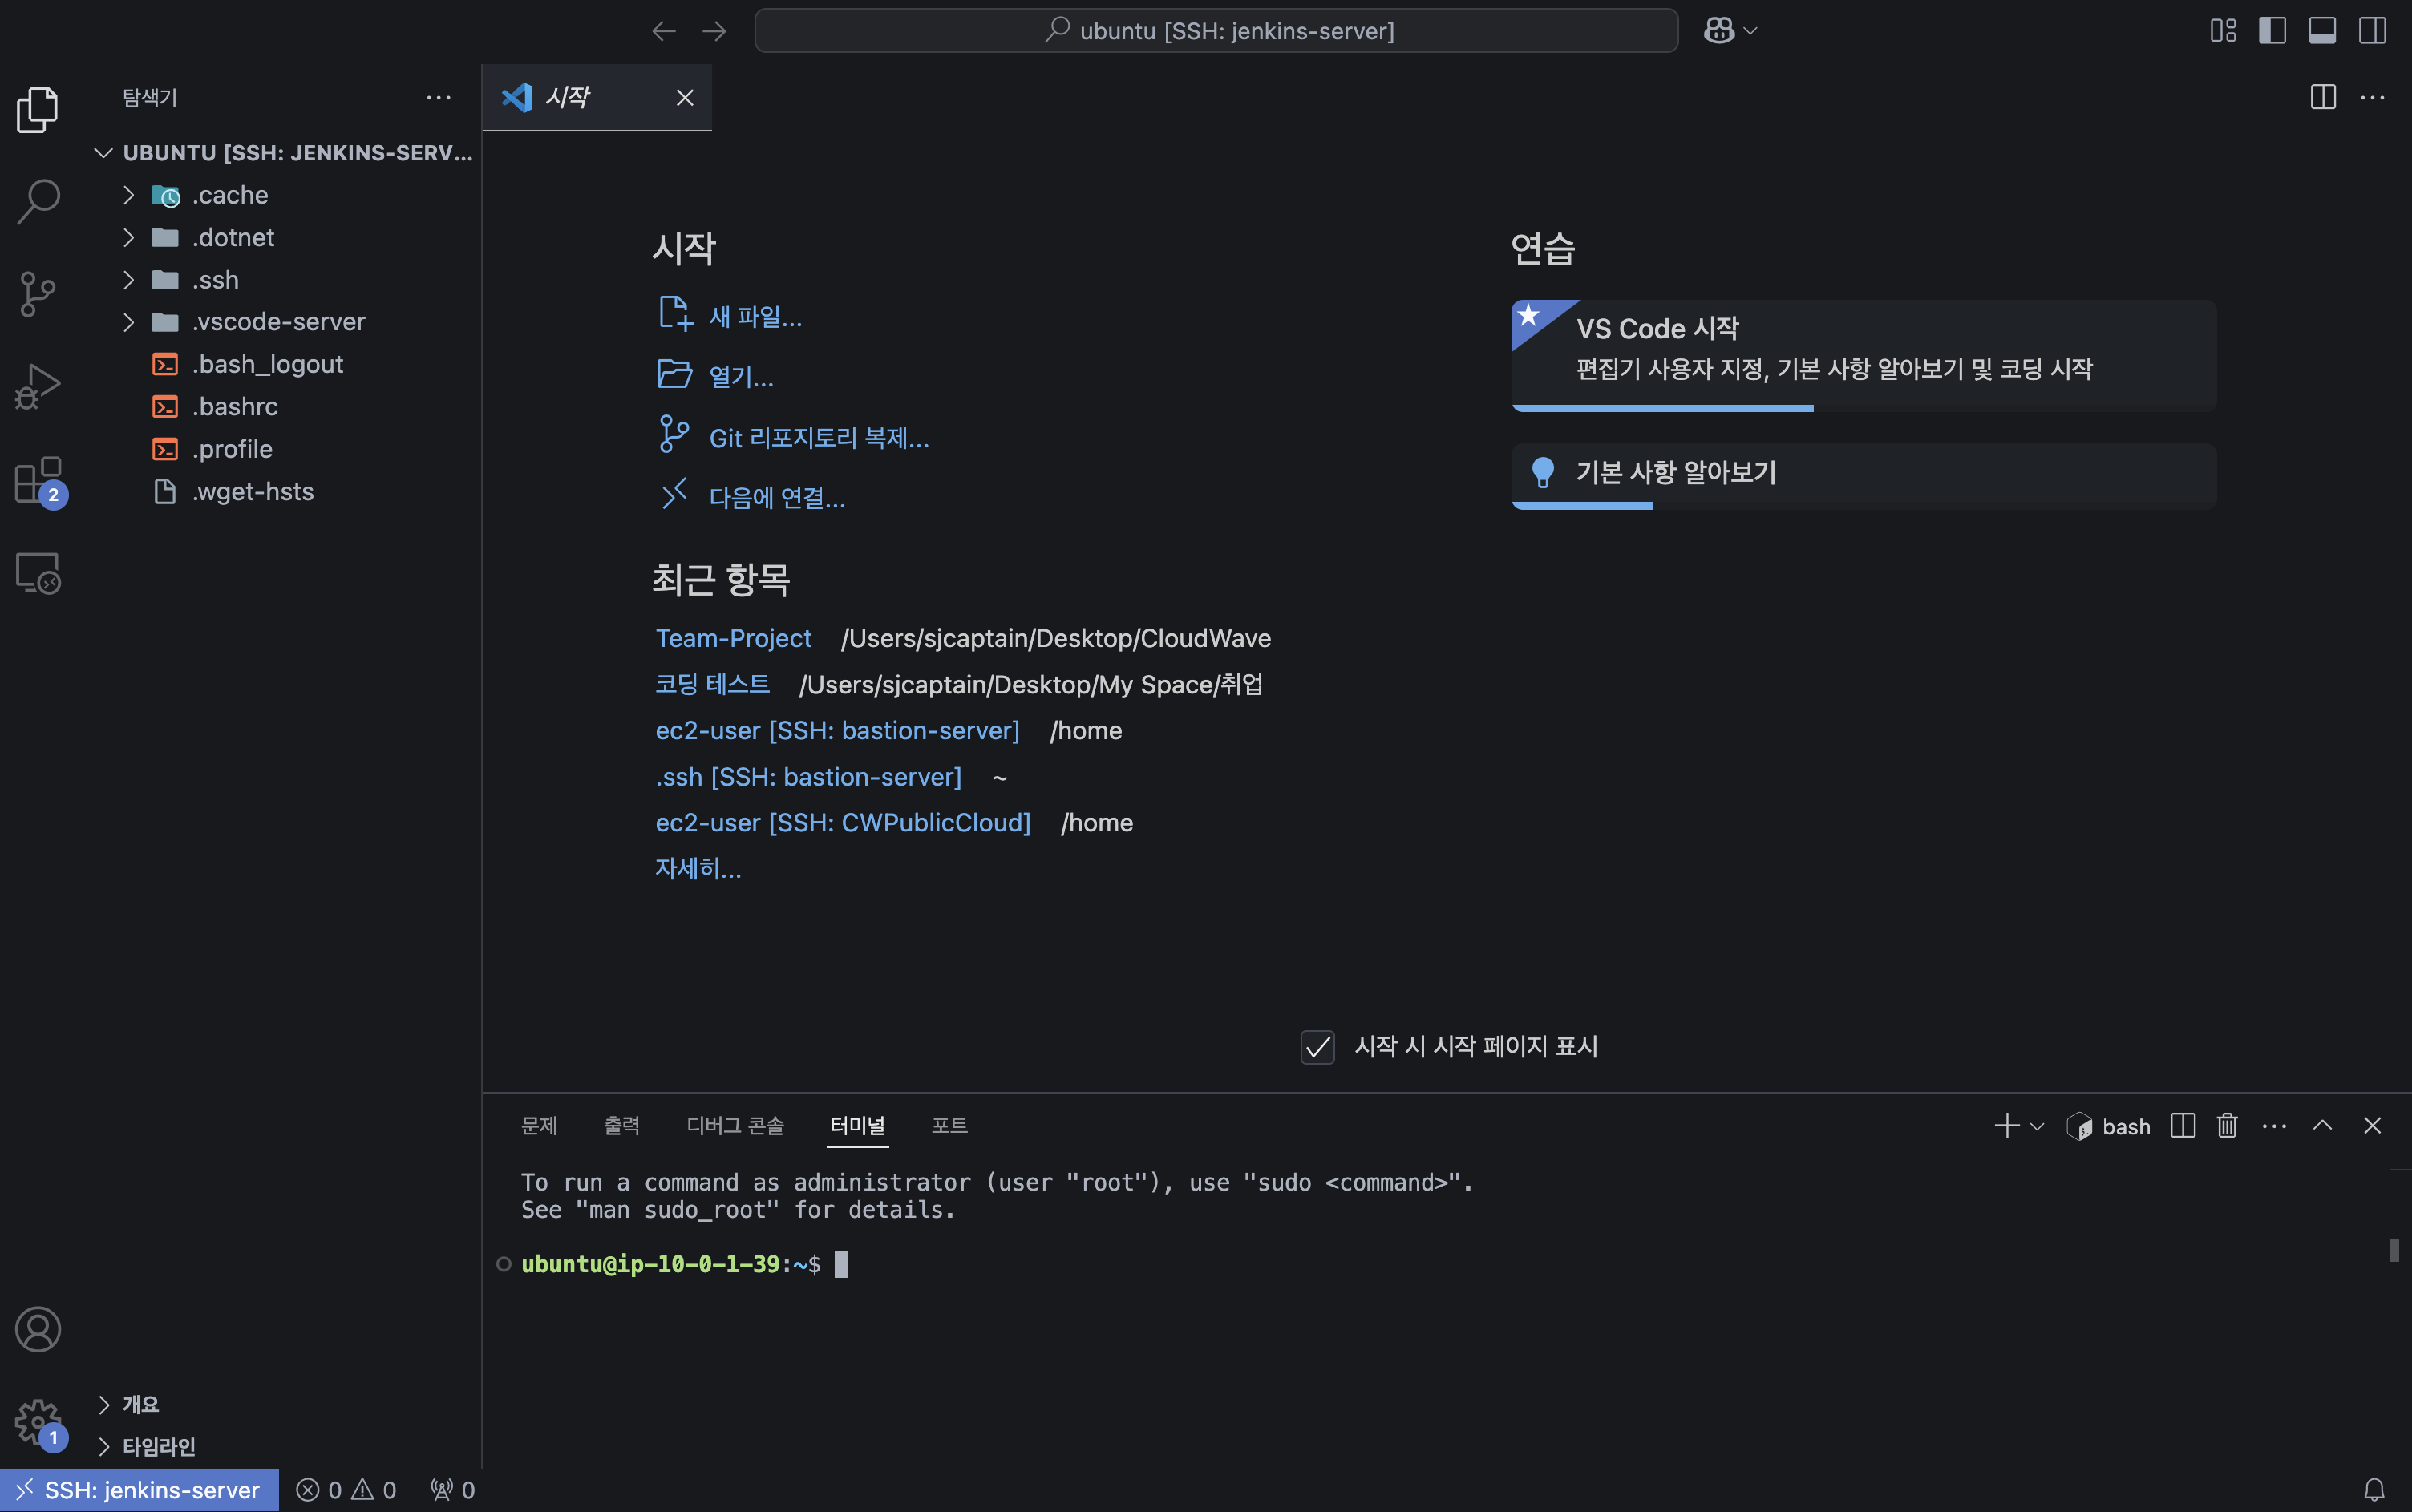Screen dimensions: 2412x1512
Task: Toggle the primary side bar visibility
Action: (x=2272, y=31)
